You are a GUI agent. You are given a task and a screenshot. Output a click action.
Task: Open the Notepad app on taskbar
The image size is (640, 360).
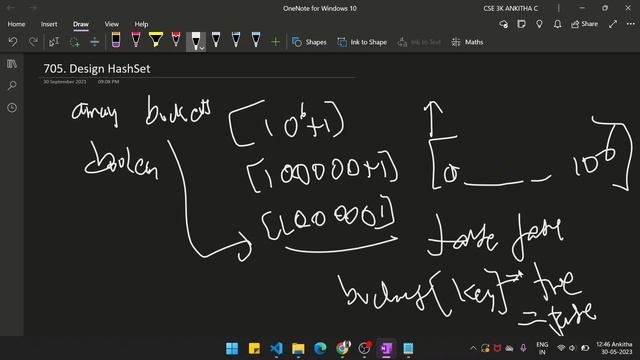[x=408, y=348]
